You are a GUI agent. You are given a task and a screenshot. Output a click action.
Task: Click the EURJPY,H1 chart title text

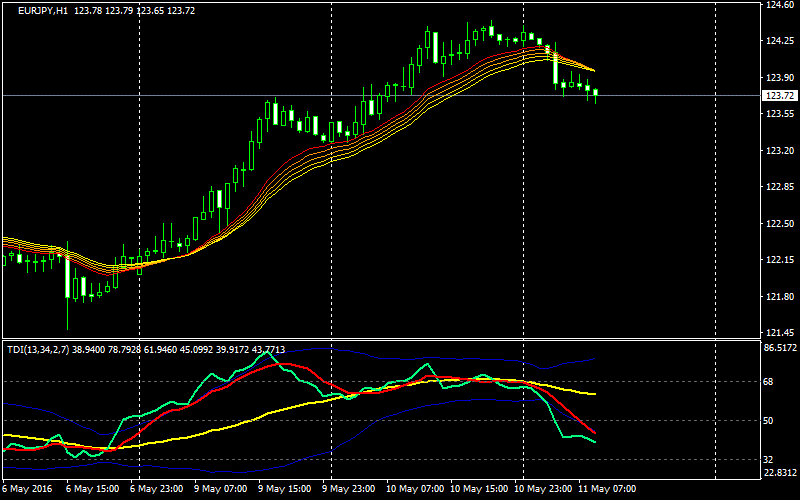click(x=48, y=10)
